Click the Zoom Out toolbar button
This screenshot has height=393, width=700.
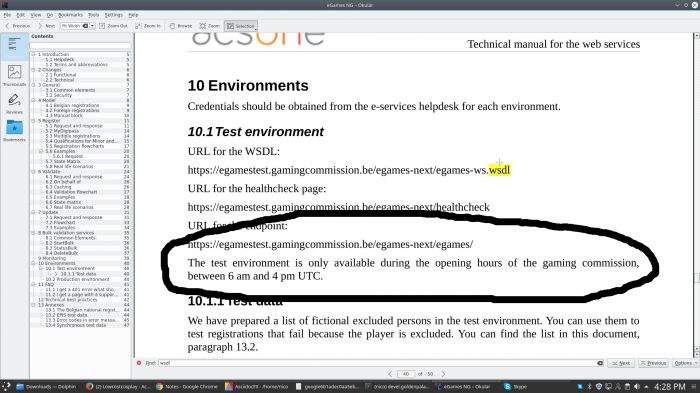pyautogui.click(x=113, y=26)
